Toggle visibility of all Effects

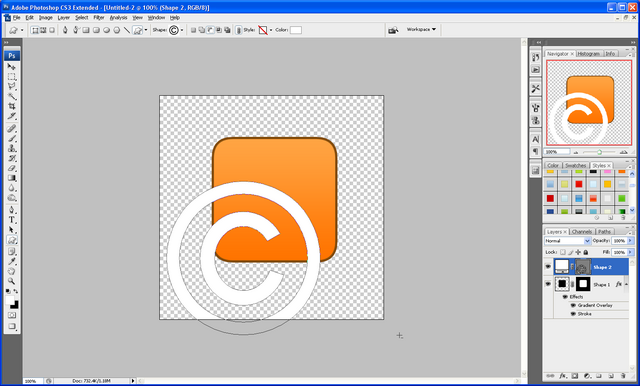coord(565,297)
